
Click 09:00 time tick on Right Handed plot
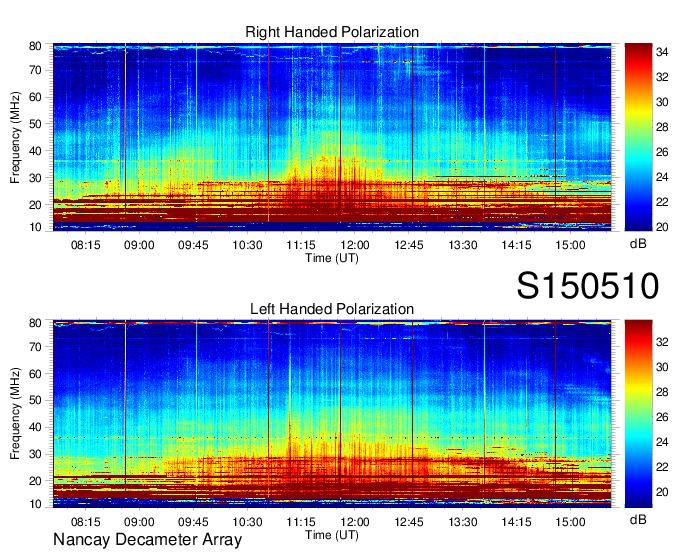click(x=139, y=245)
